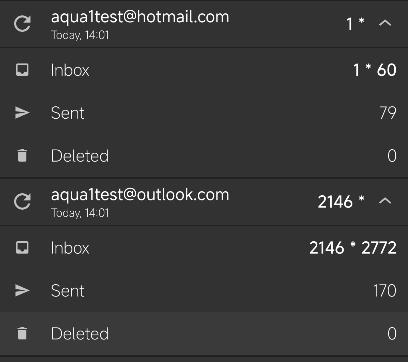Click the outlook Deleted trash icon

(x=22, y=333)
